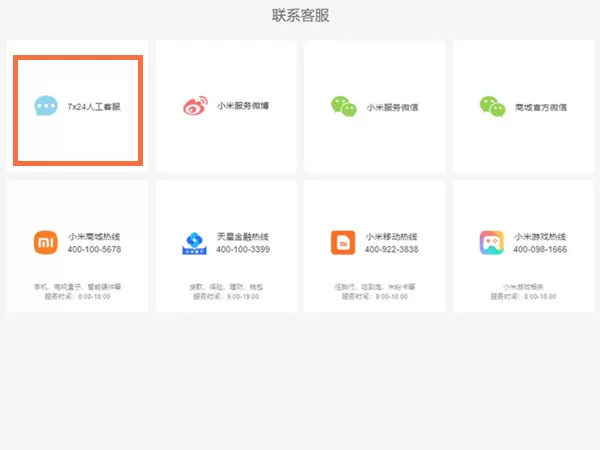
Task: Click the 联系客服 page heading
Action: click(300, 15)
